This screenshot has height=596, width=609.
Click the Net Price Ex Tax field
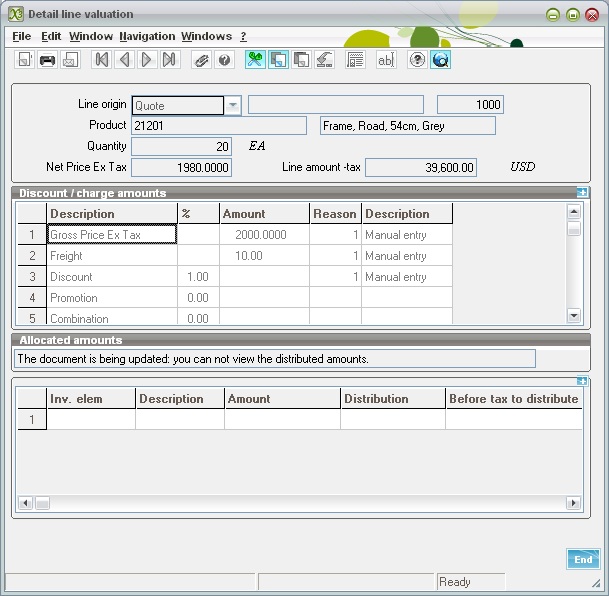[182, 167]
